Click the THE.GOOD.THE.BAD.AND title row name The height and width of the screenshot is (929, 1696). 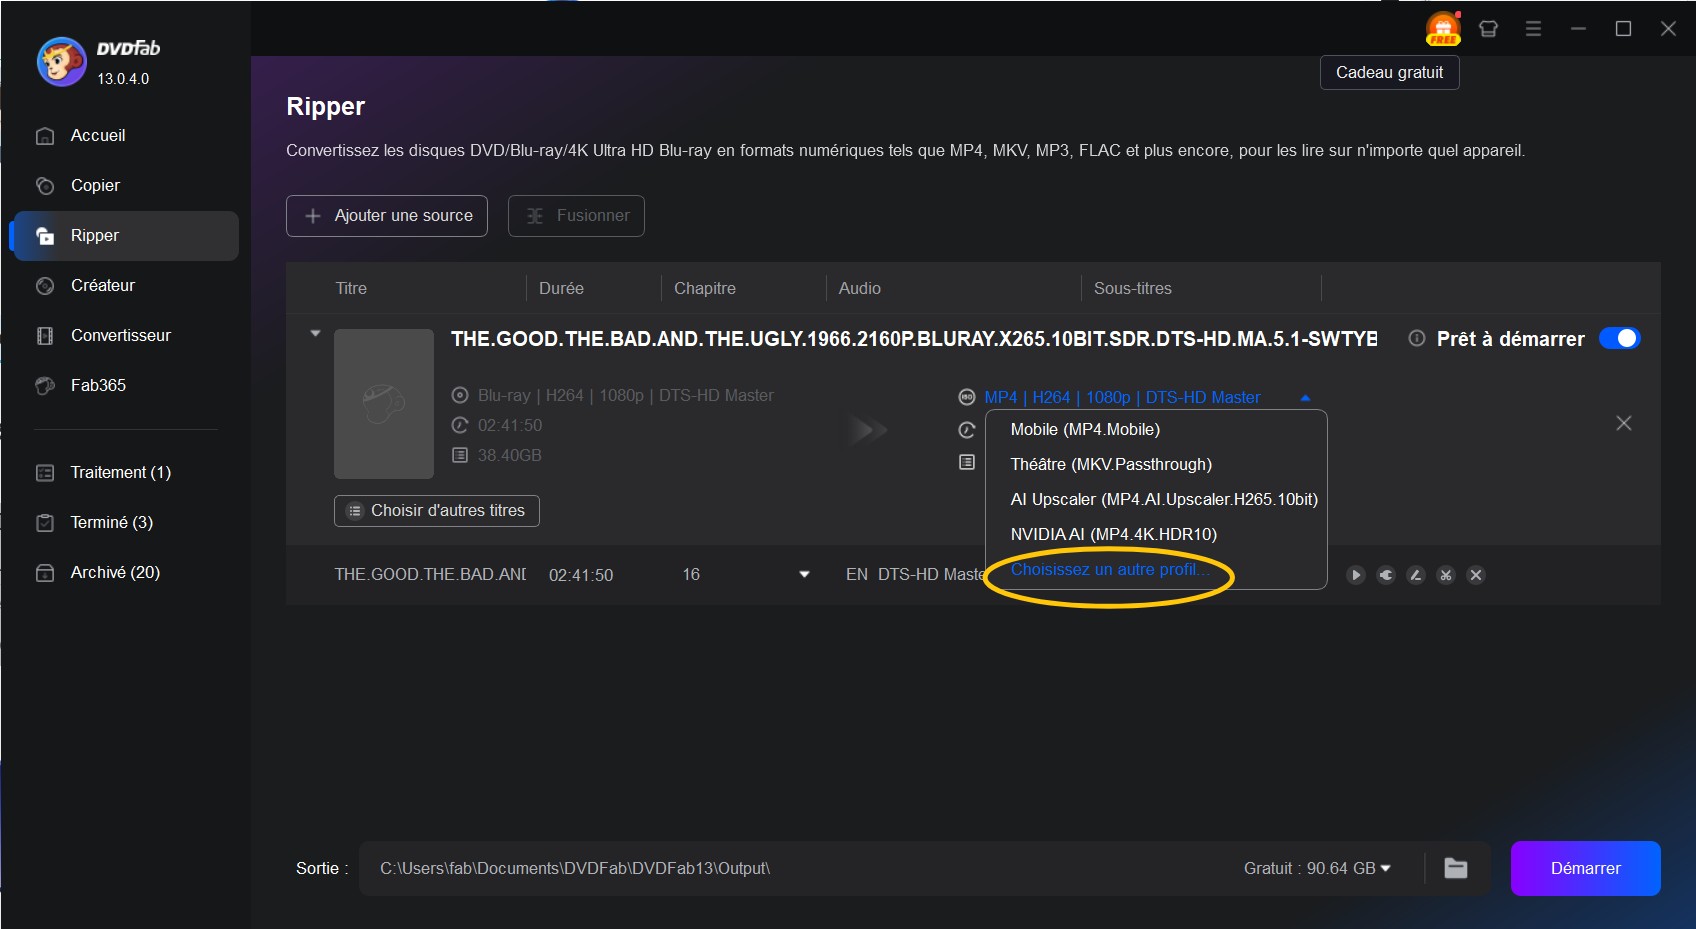(x=430, y=575)
